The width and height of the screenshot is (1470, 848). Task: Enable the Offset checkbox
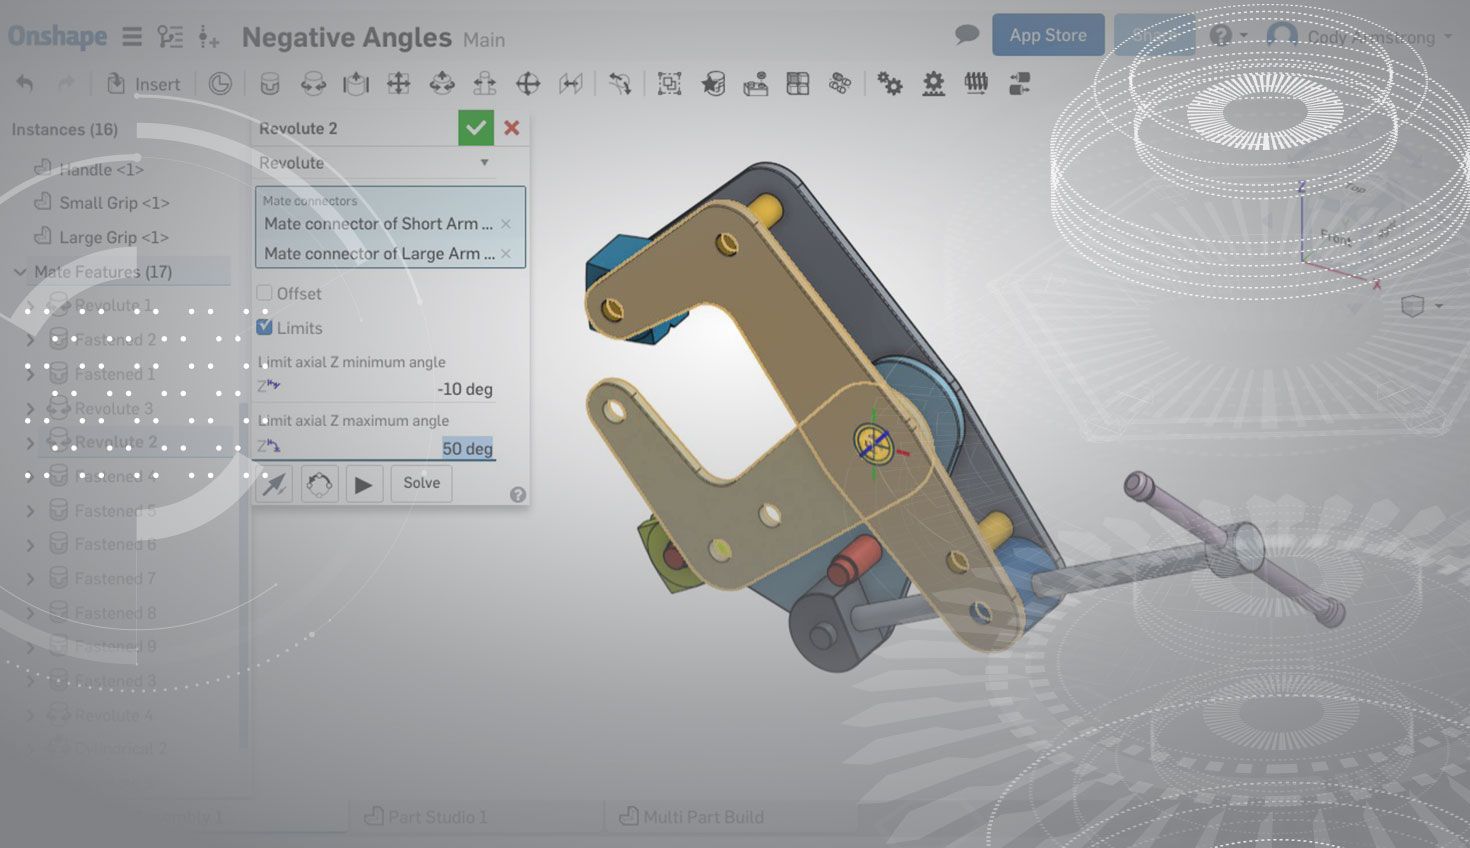pyautogui.click(x=265, y=293)
